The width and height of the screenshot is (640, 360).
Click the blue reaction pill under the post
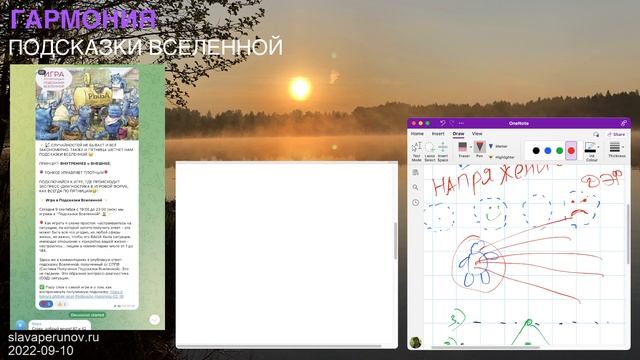click(46, 304)
